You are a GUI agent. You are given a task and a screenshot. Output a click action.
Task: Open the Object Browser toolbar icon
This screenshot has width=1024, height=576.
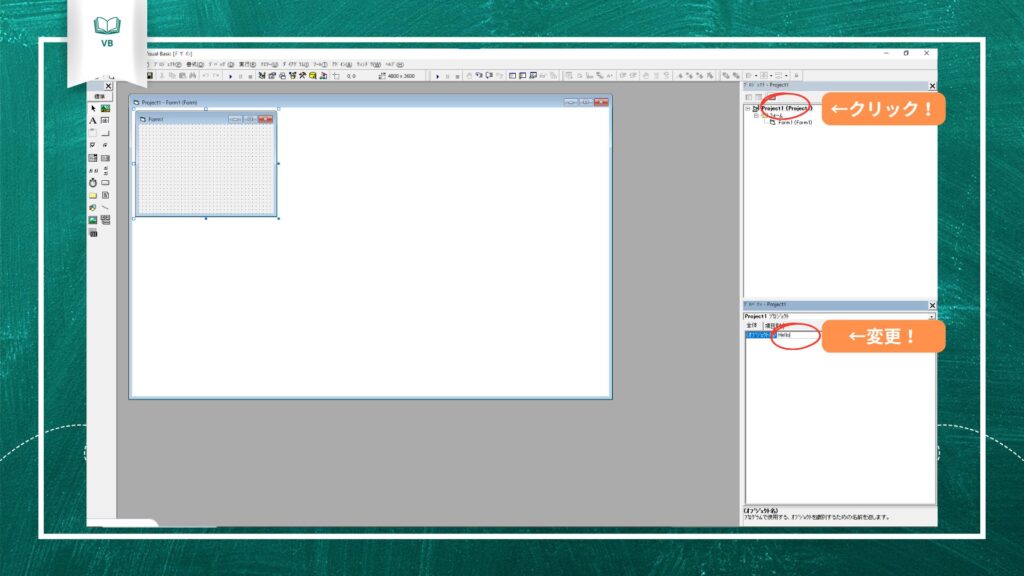(293, 76)
